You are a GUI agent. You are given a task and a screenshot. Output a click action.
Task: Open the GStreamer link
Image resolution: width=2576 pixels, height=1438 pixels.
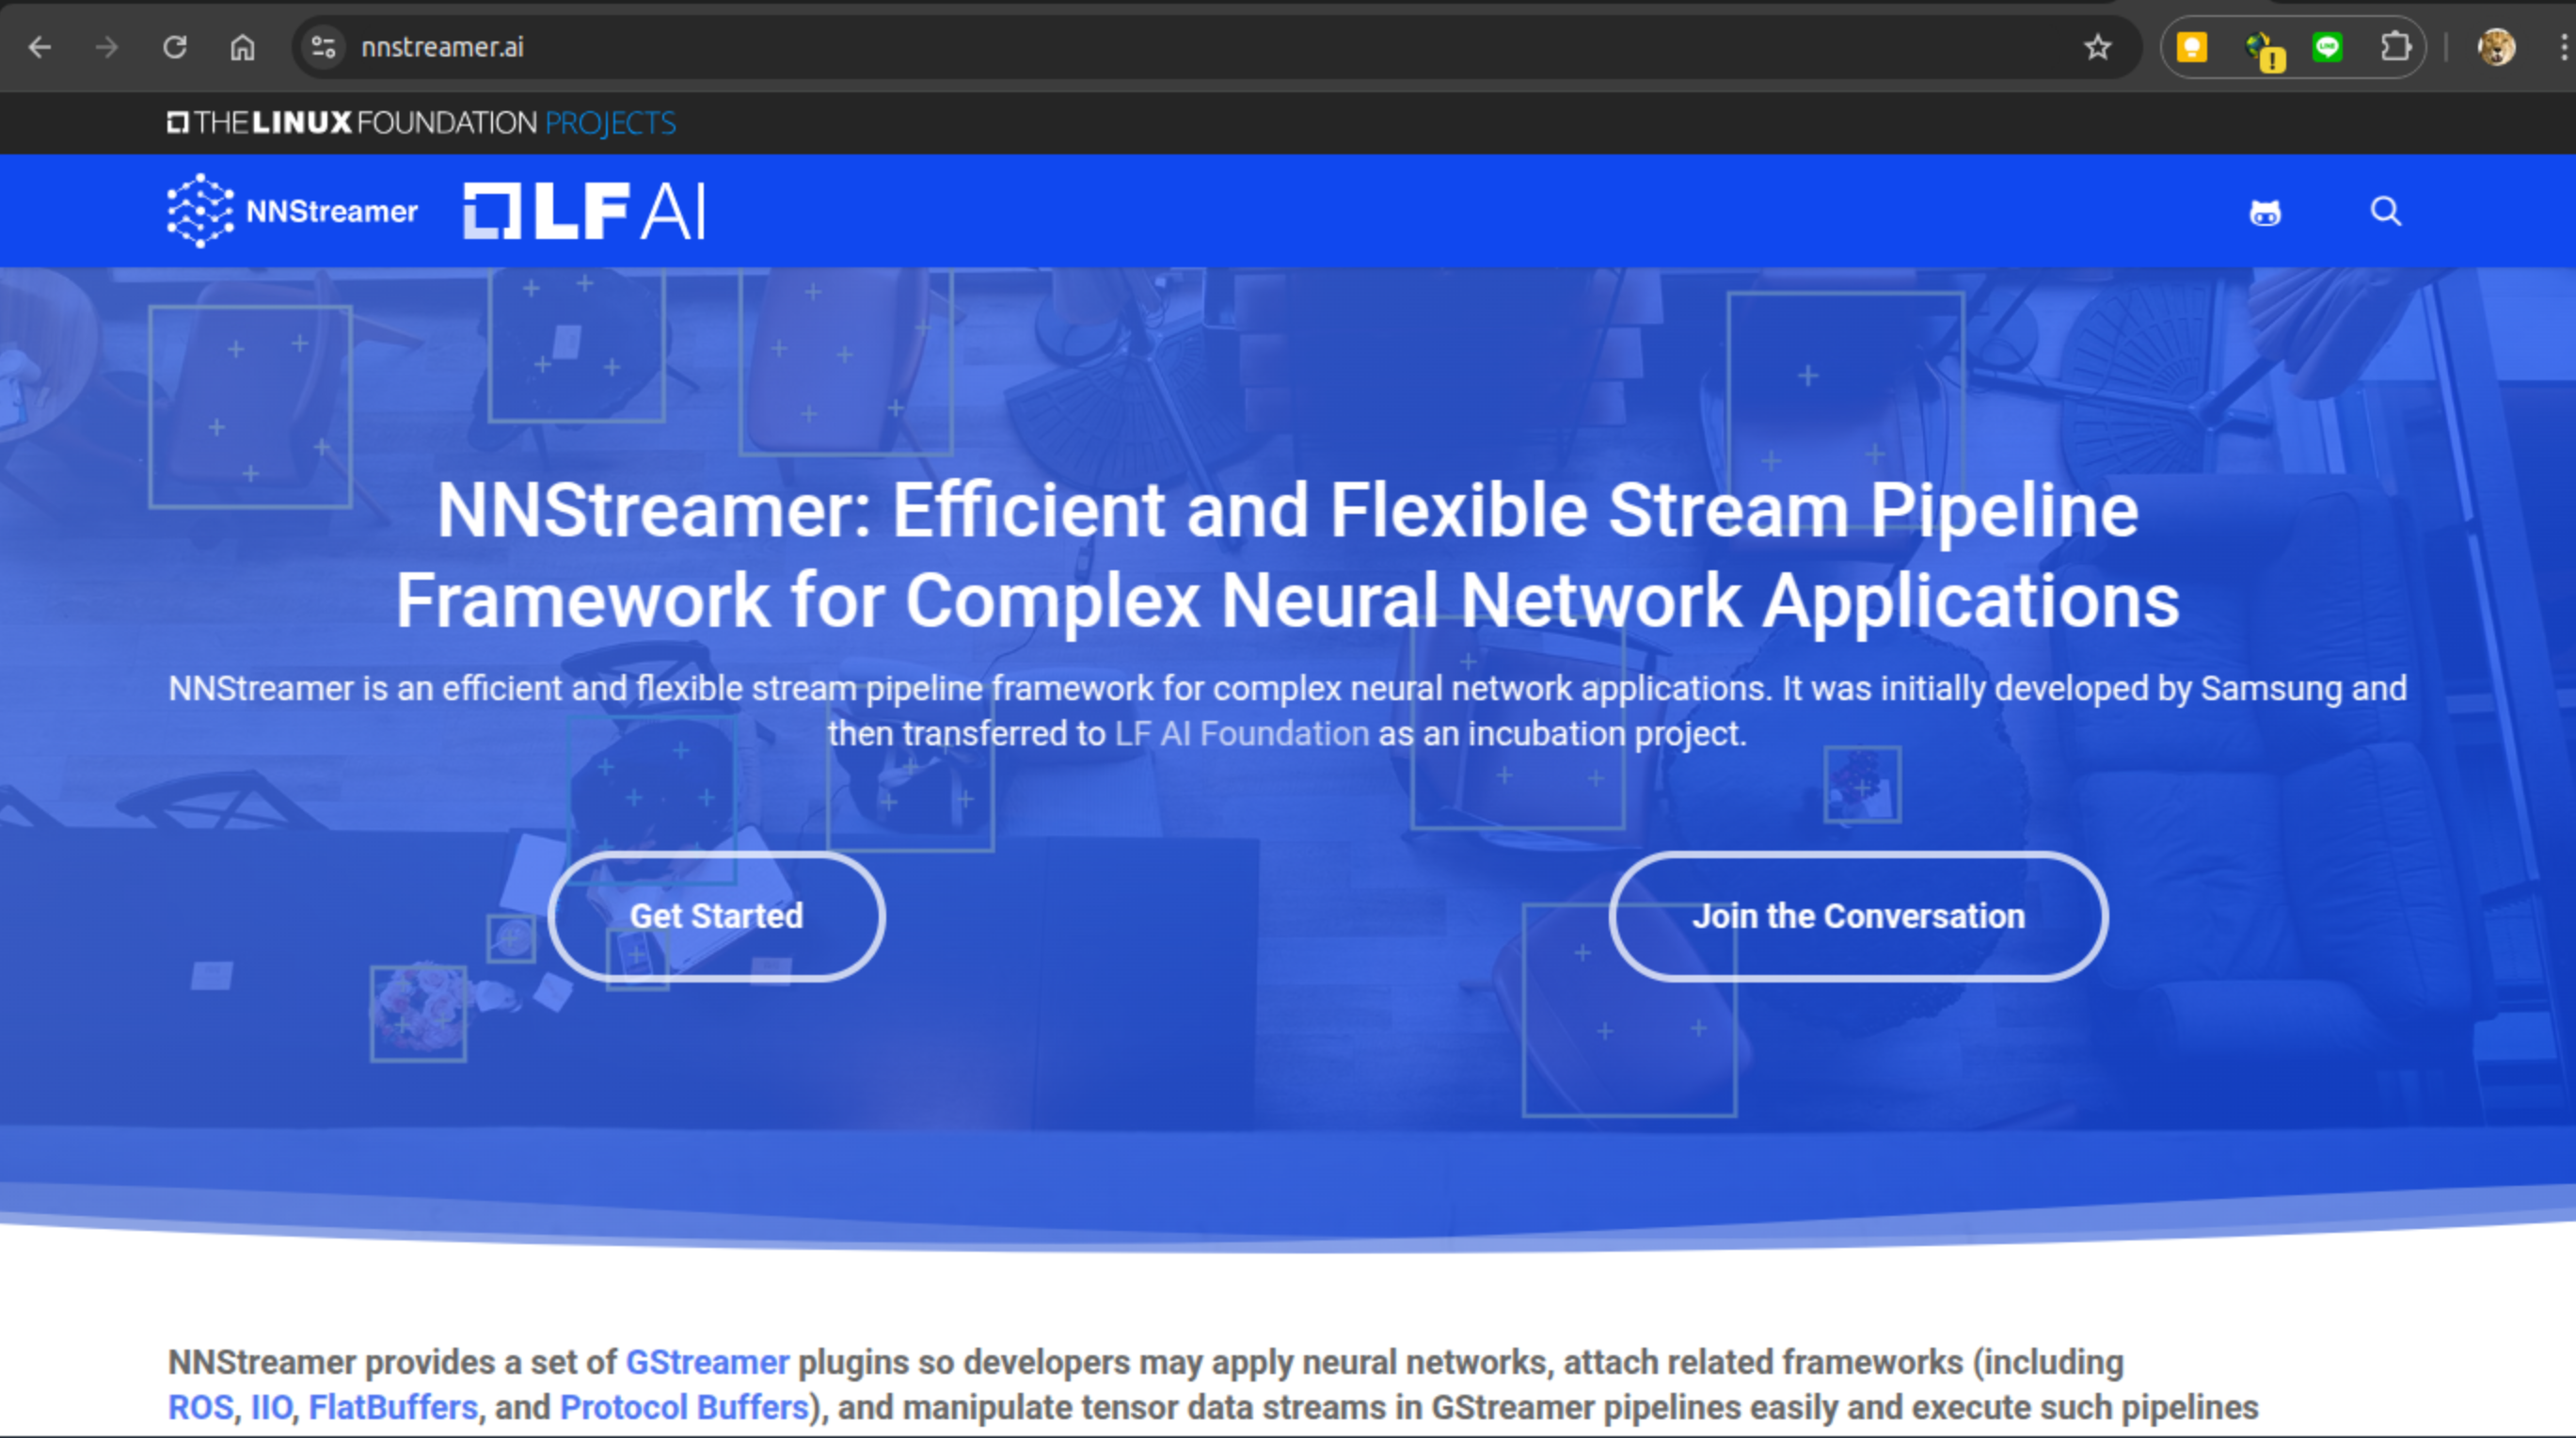coord(708,1362)
